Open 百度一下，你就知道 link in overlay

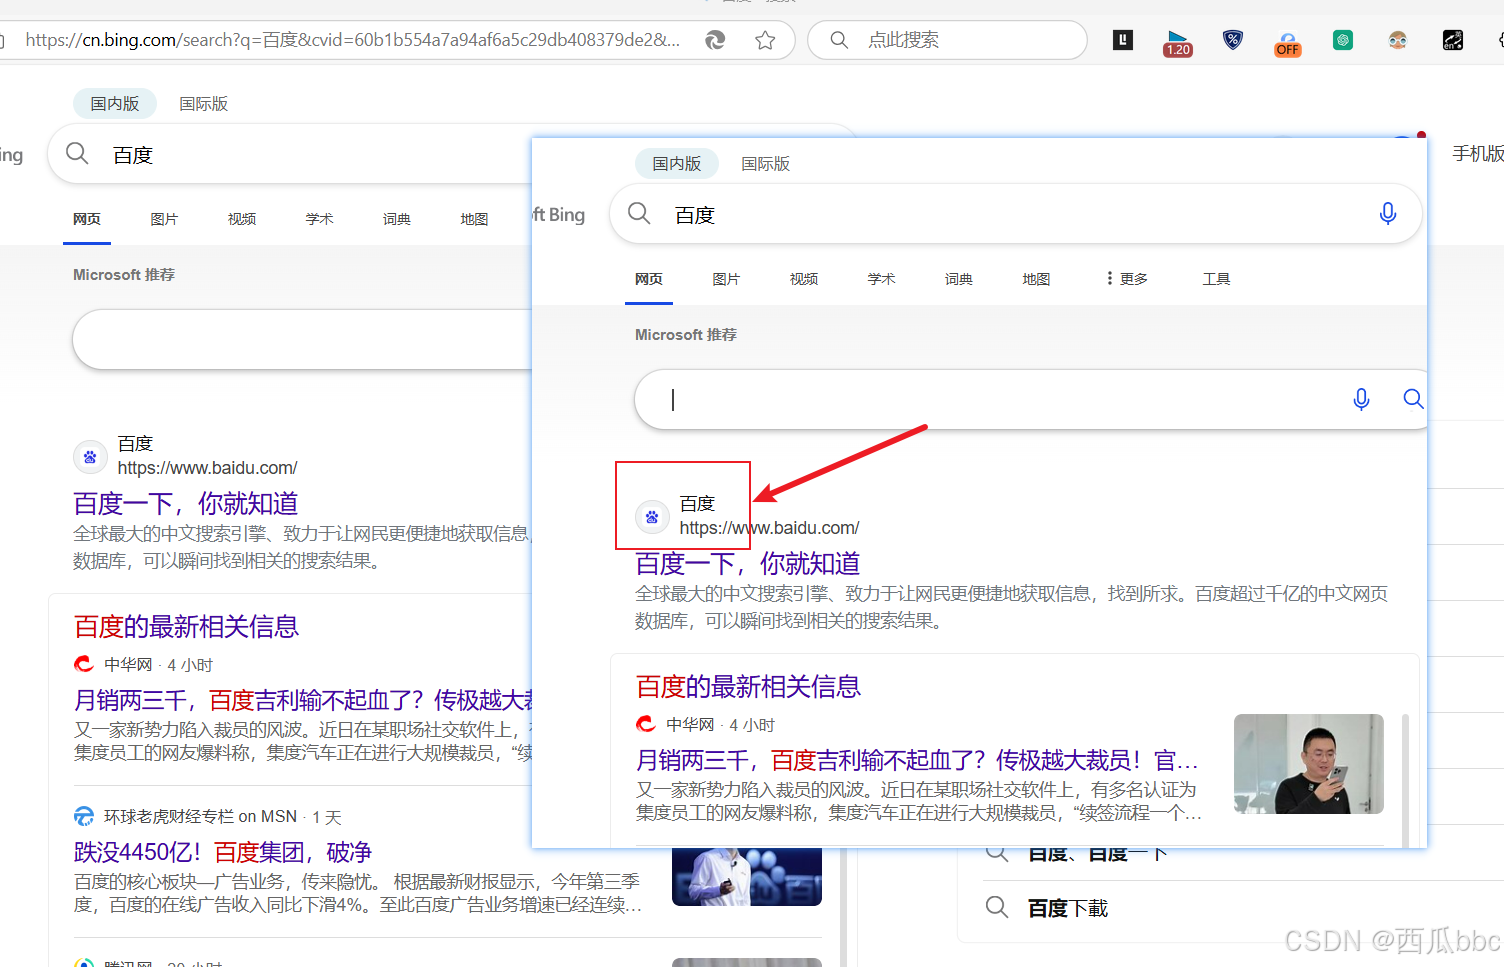click(748, 563)
